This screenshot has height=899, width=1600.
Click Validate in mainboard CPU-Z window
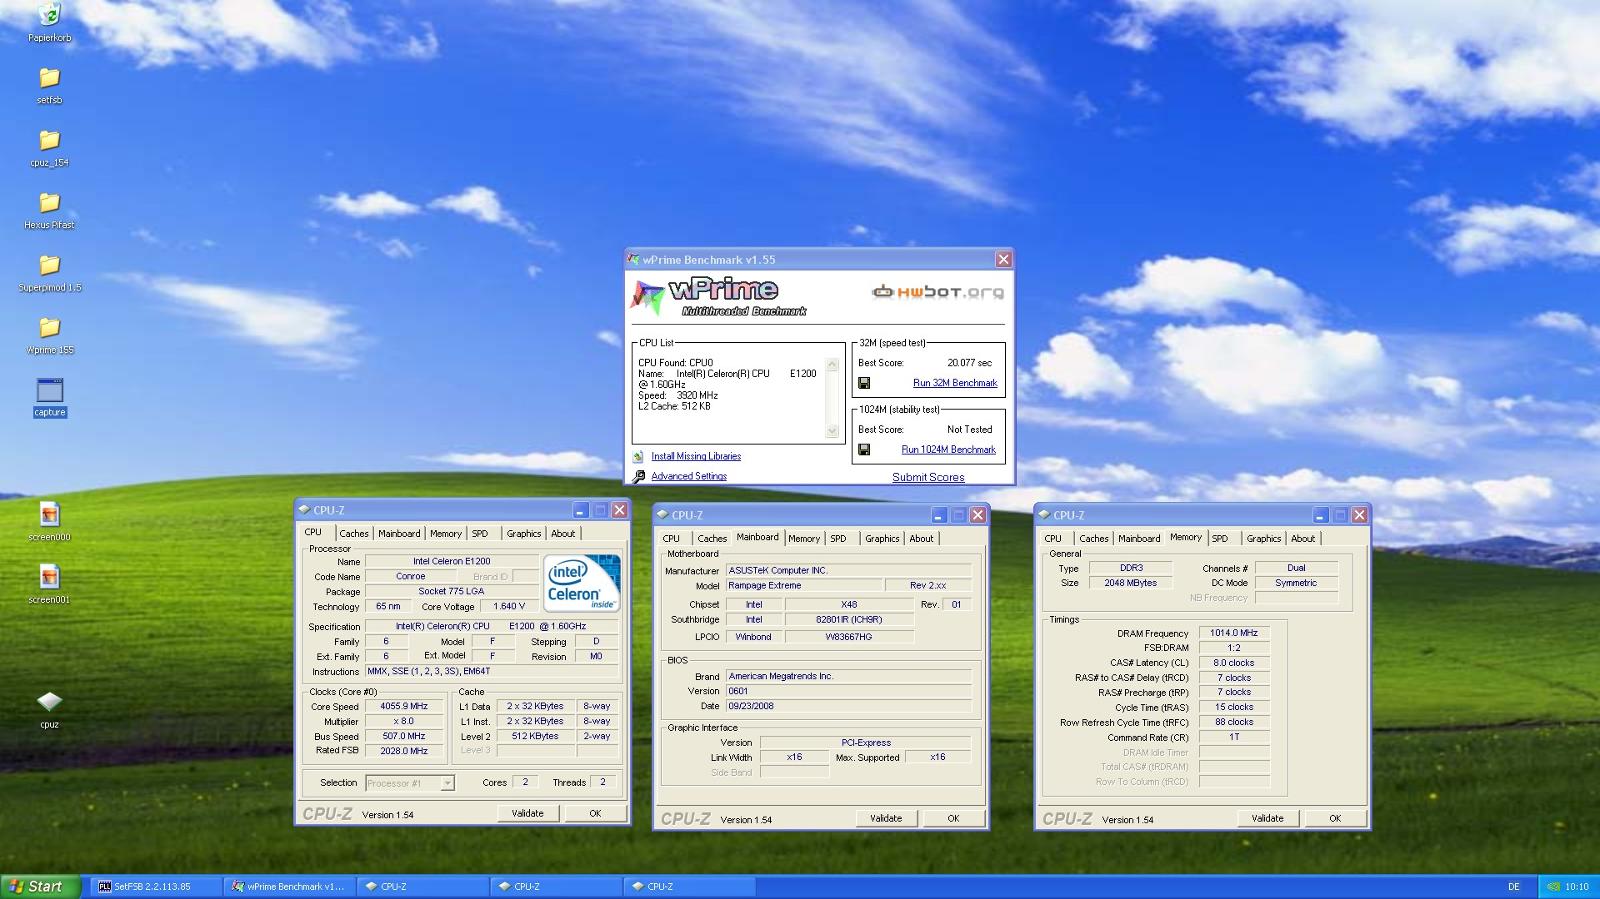coord(886,819)
